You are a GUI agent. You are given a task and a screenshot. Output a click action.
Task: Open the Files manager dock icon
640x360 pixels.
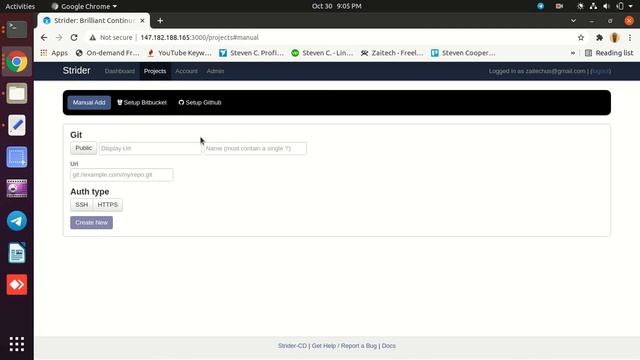[17, 93]
